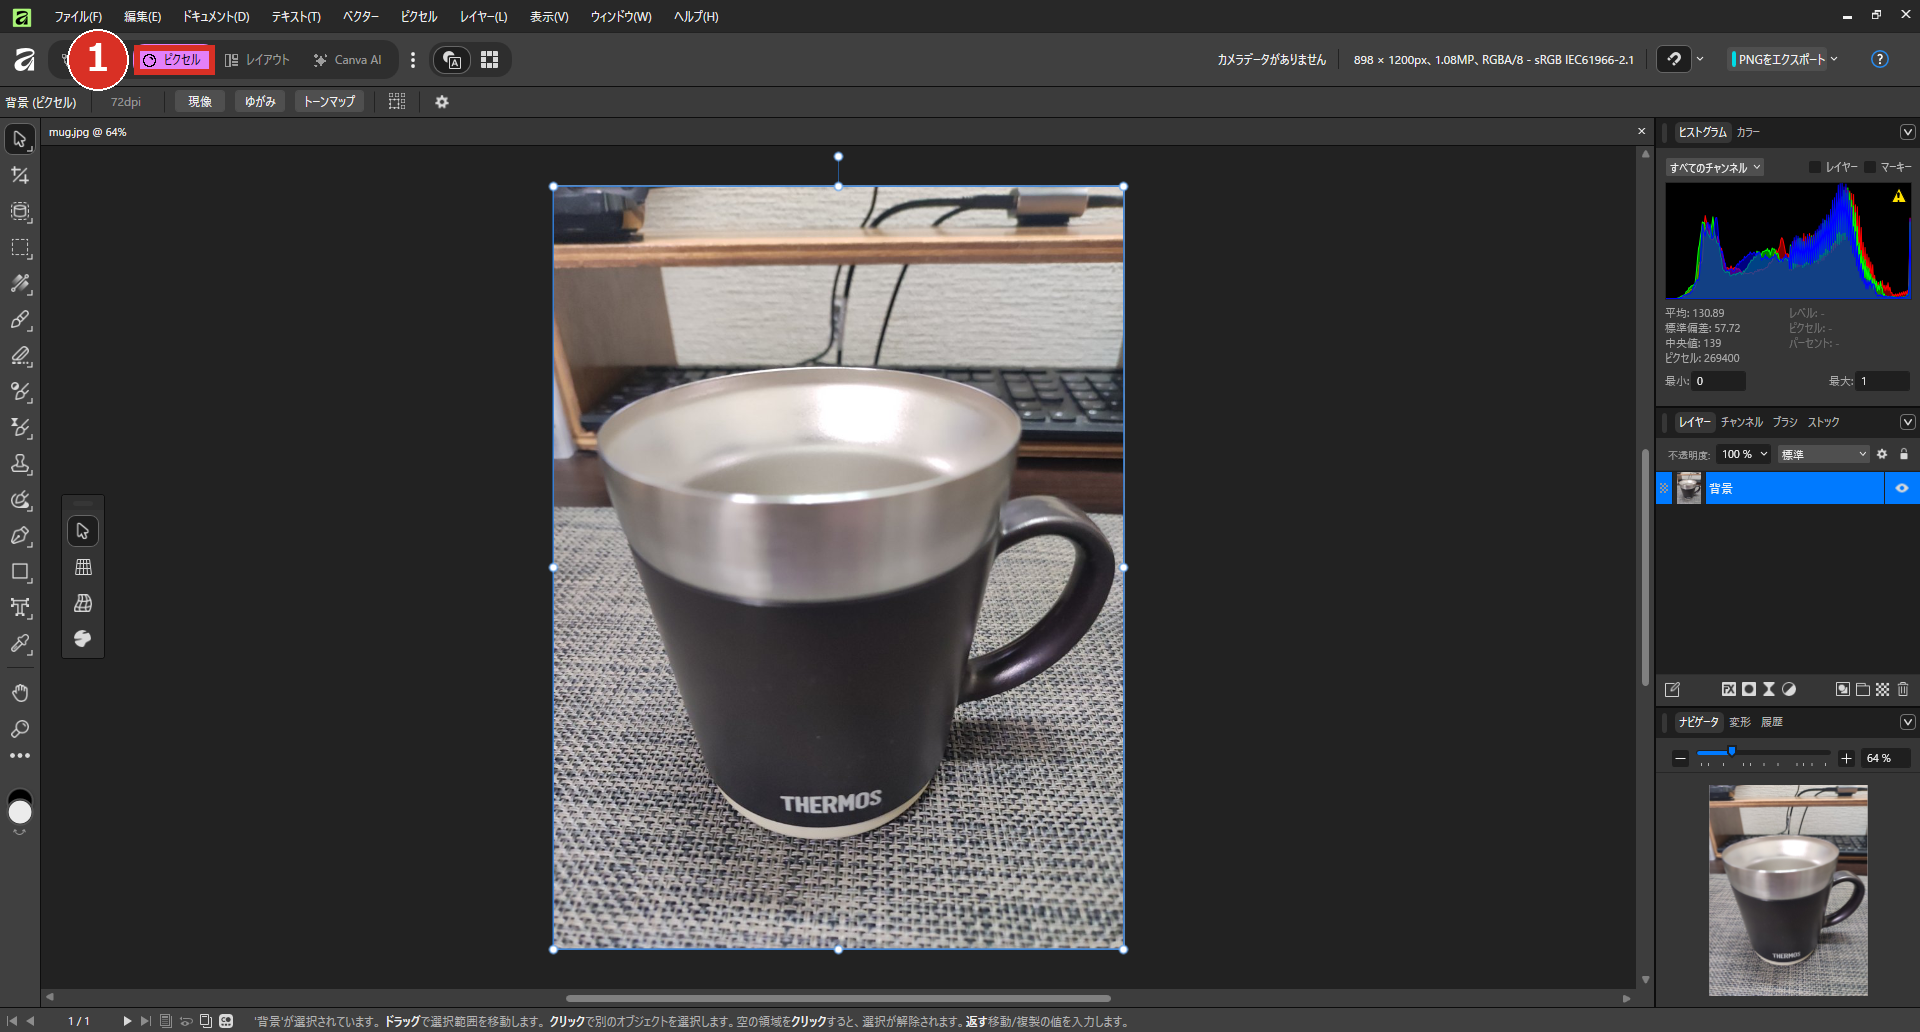The image size is (1920, 1032).
Task: Toggle the レイヤー checkbox in the histogram panel
Action: pos(1815,167)
